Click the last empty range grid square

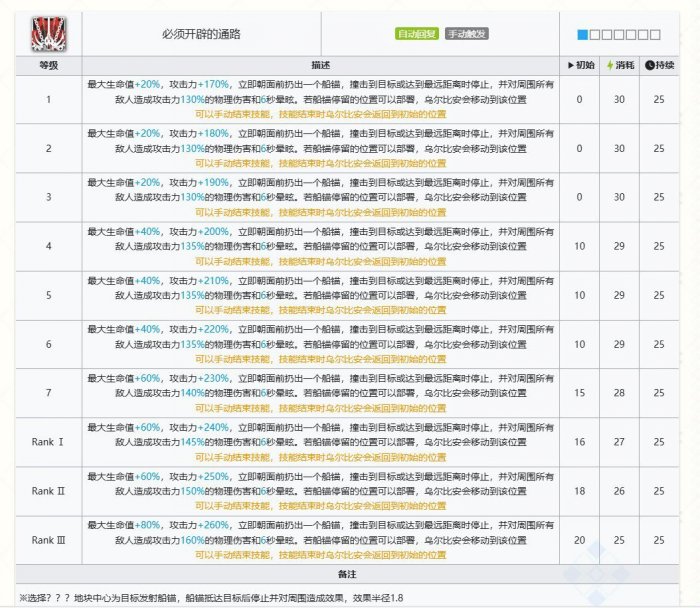(x=655, y=35)
